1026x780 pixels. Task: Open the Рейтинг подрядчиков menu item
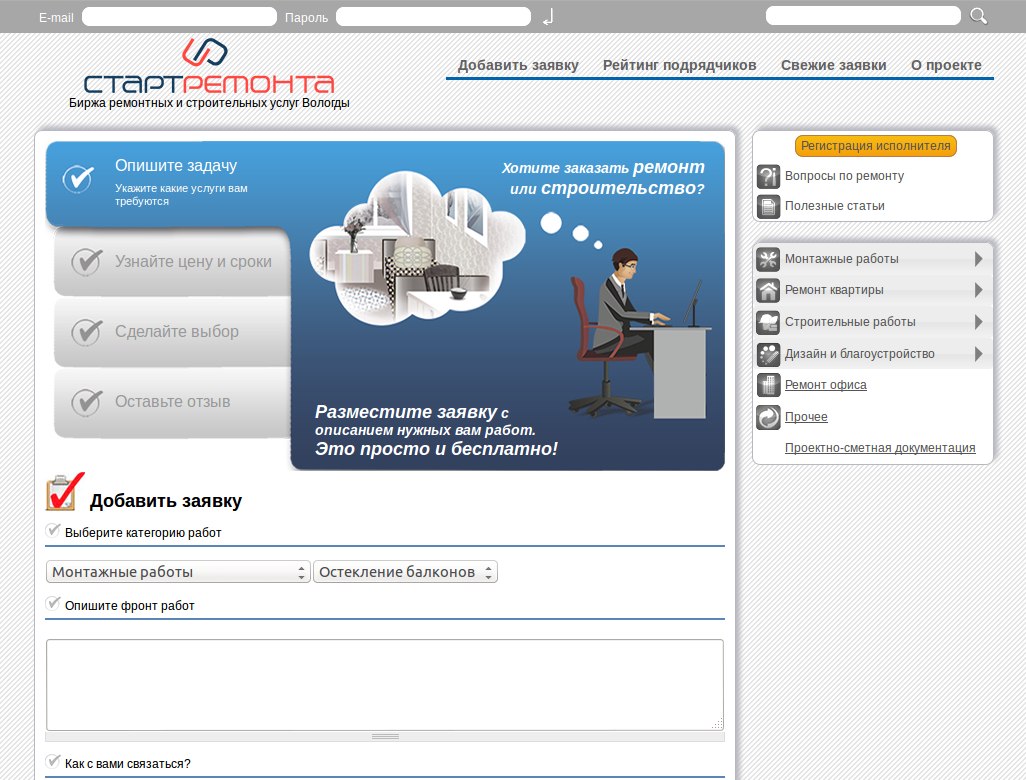click(679, 65)
